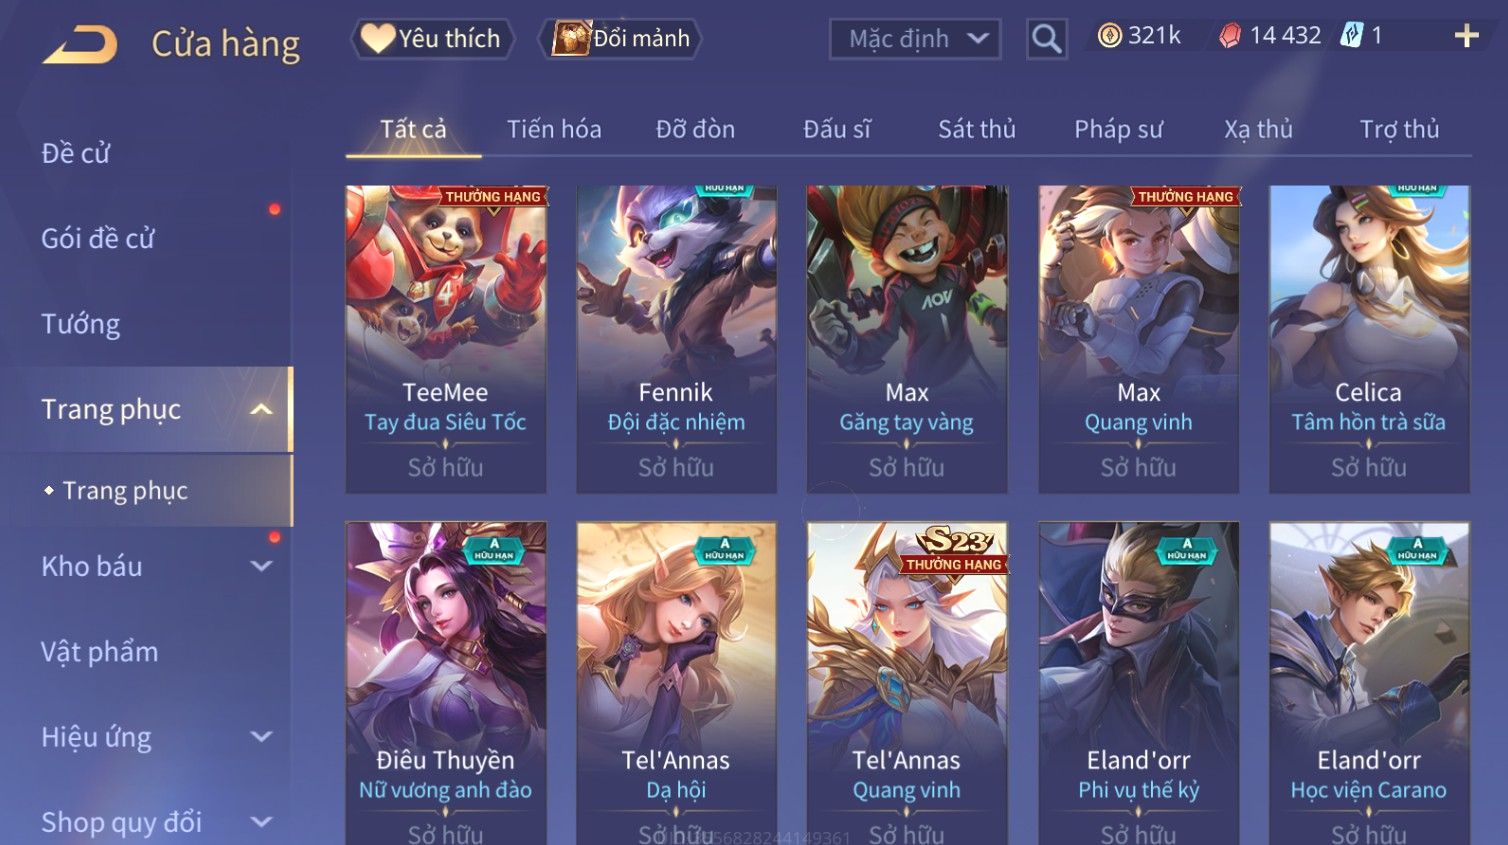Open Yêu thích favorites heart button
The width and height of the screenshot is (1508, 845).
(x=432, y=39)
